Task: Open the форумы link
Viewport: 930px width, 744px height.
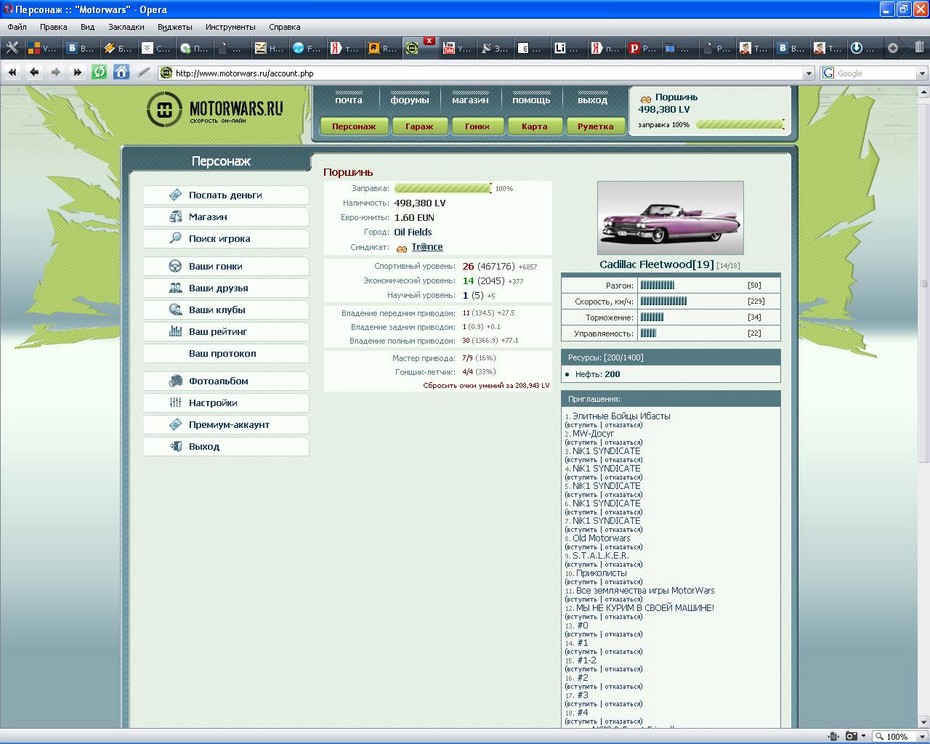Action: [409, 100]
